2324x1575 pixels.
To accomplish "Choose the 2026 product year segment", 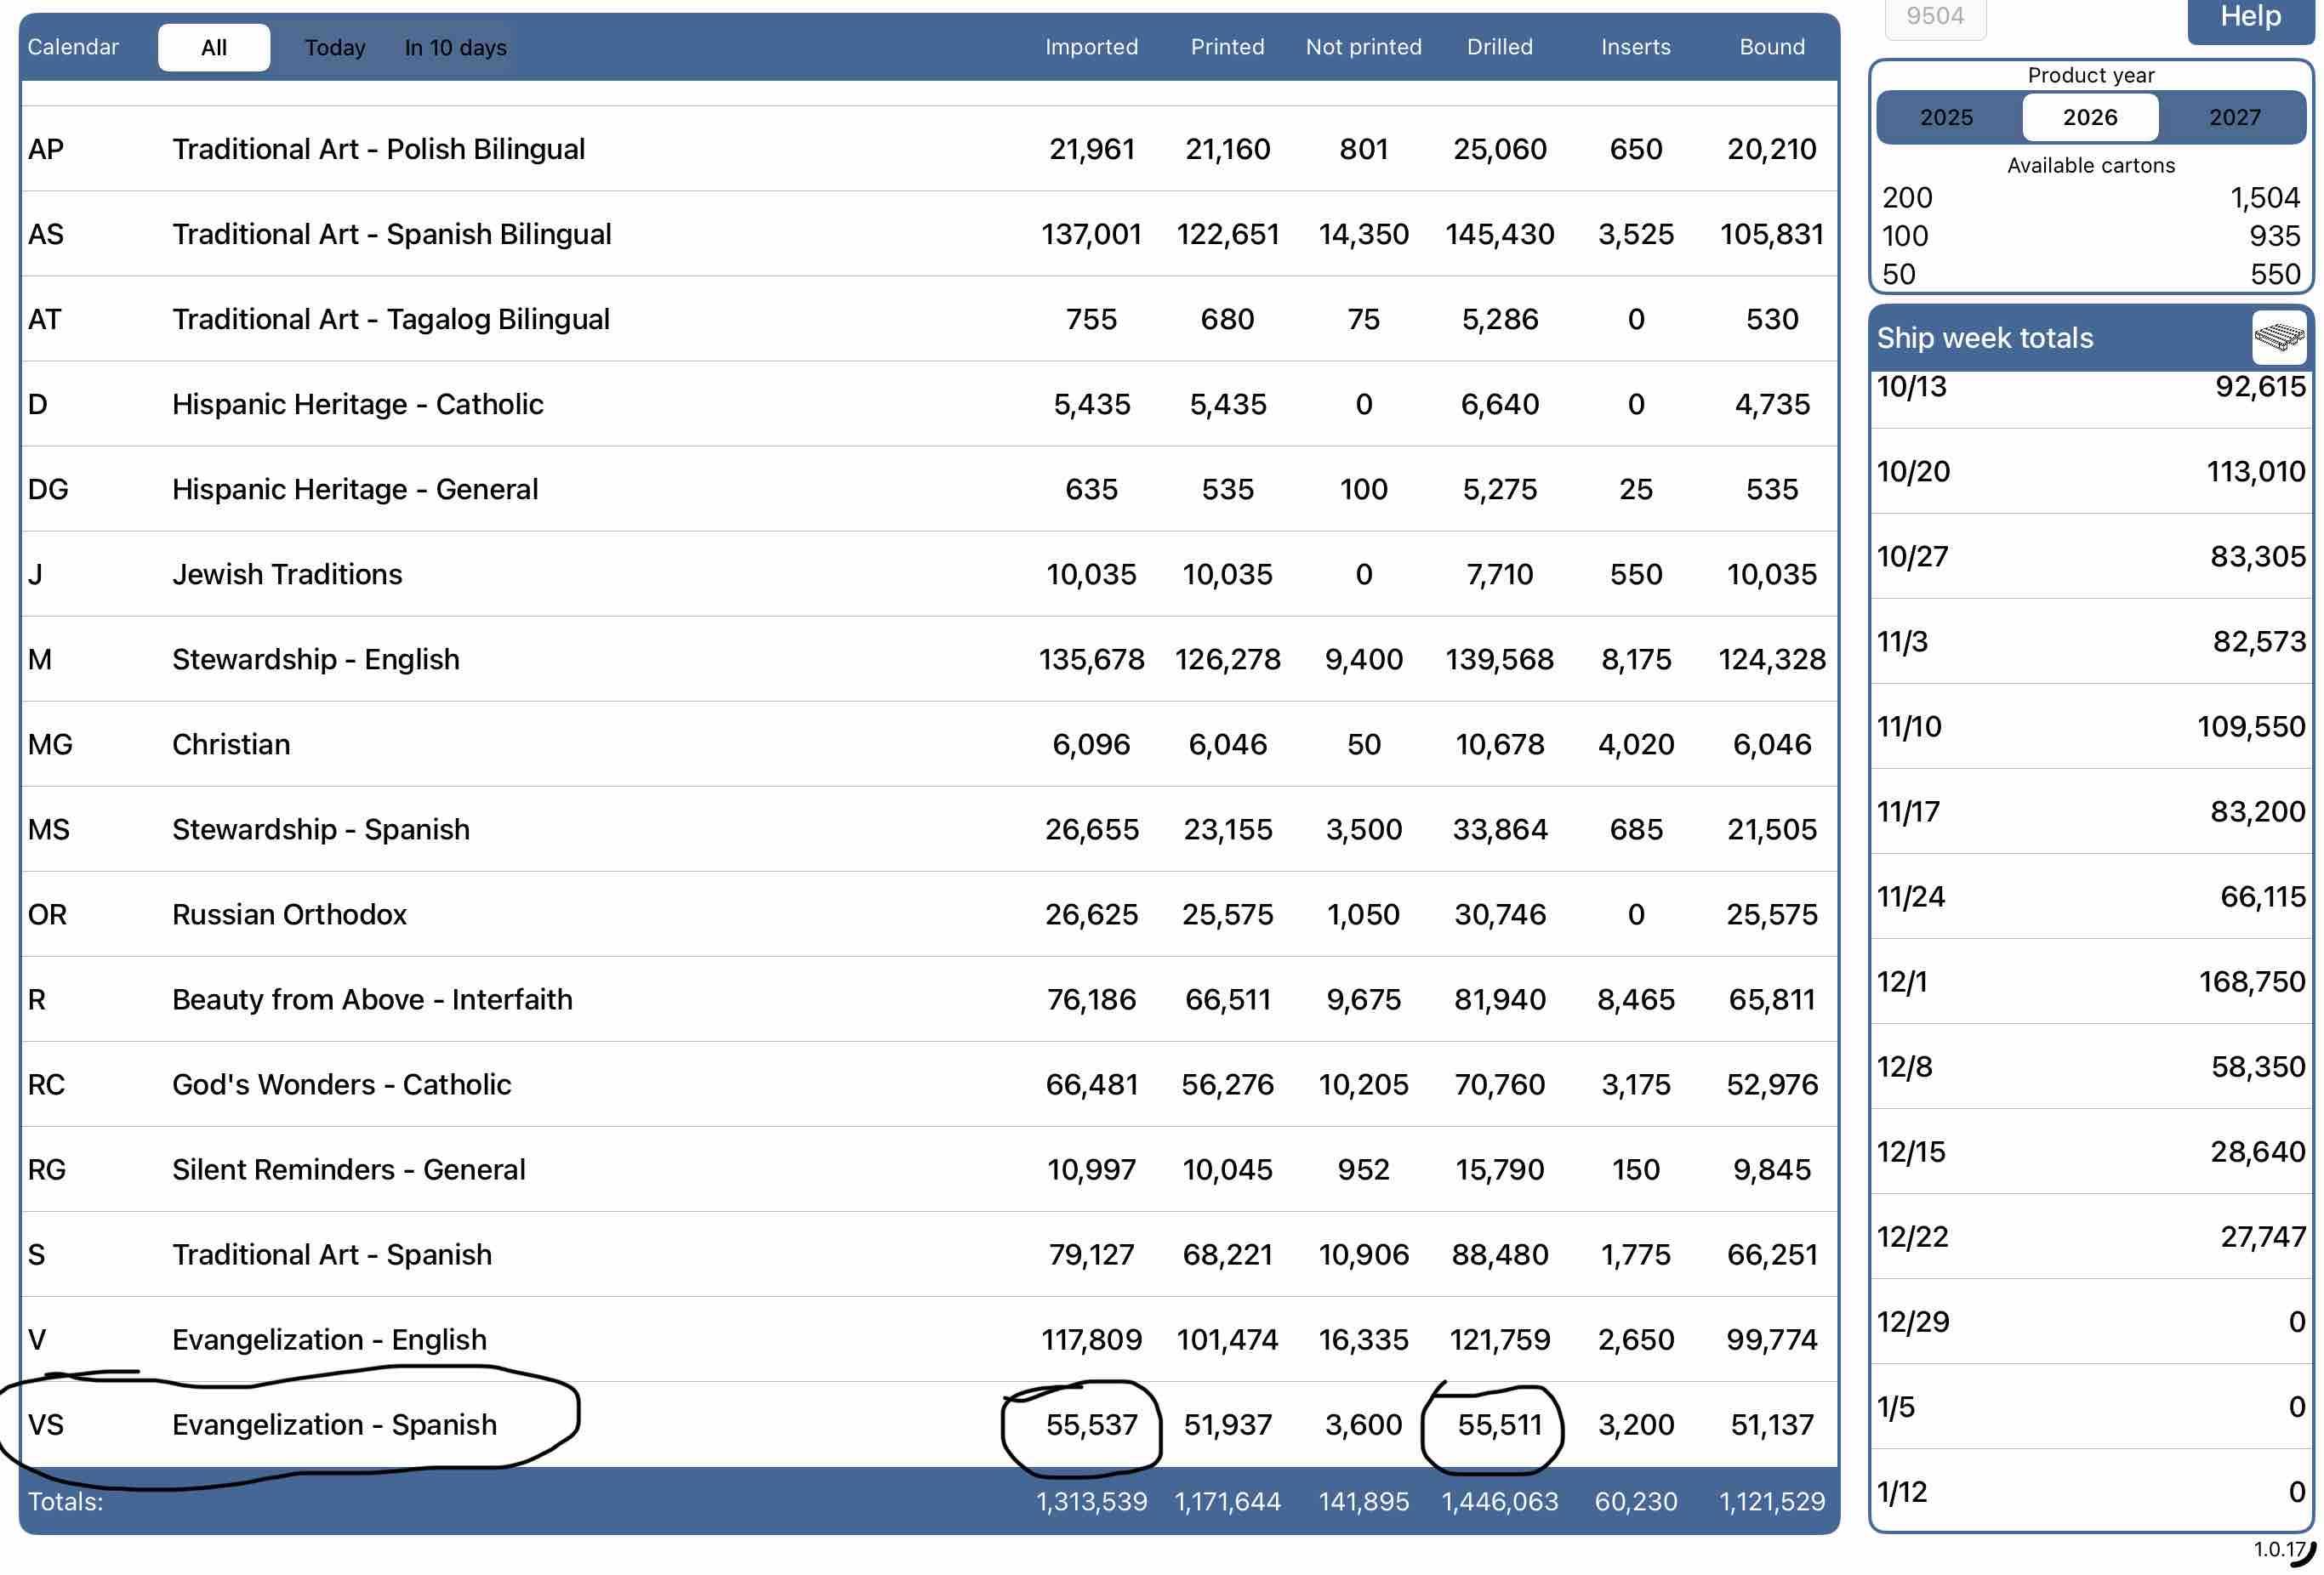I will click(2090, 118).
